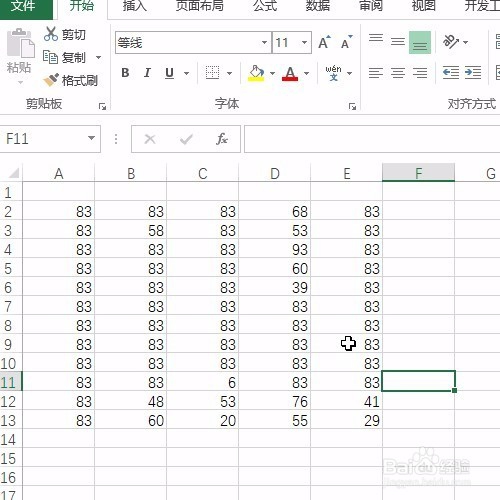Click the text orientation icon
The image size is (500, 500).
point(451,42)
